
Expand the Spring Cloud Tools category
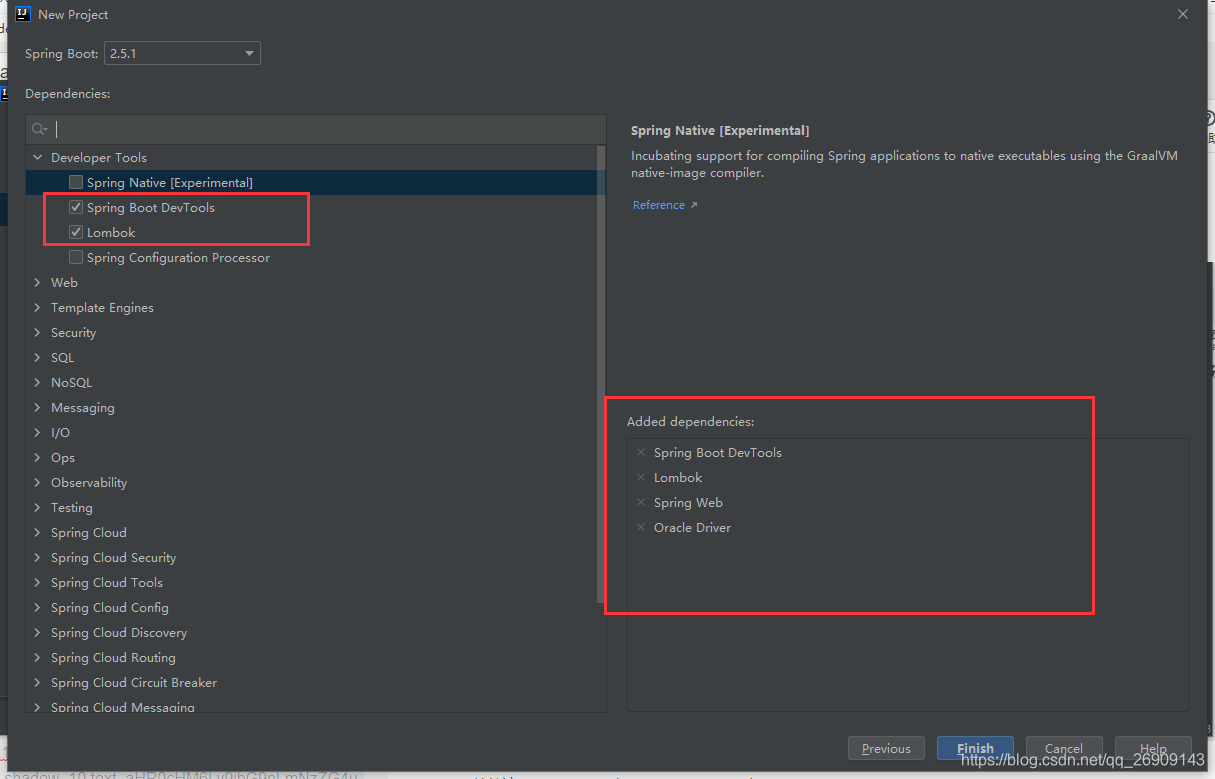tap(38, 582)
